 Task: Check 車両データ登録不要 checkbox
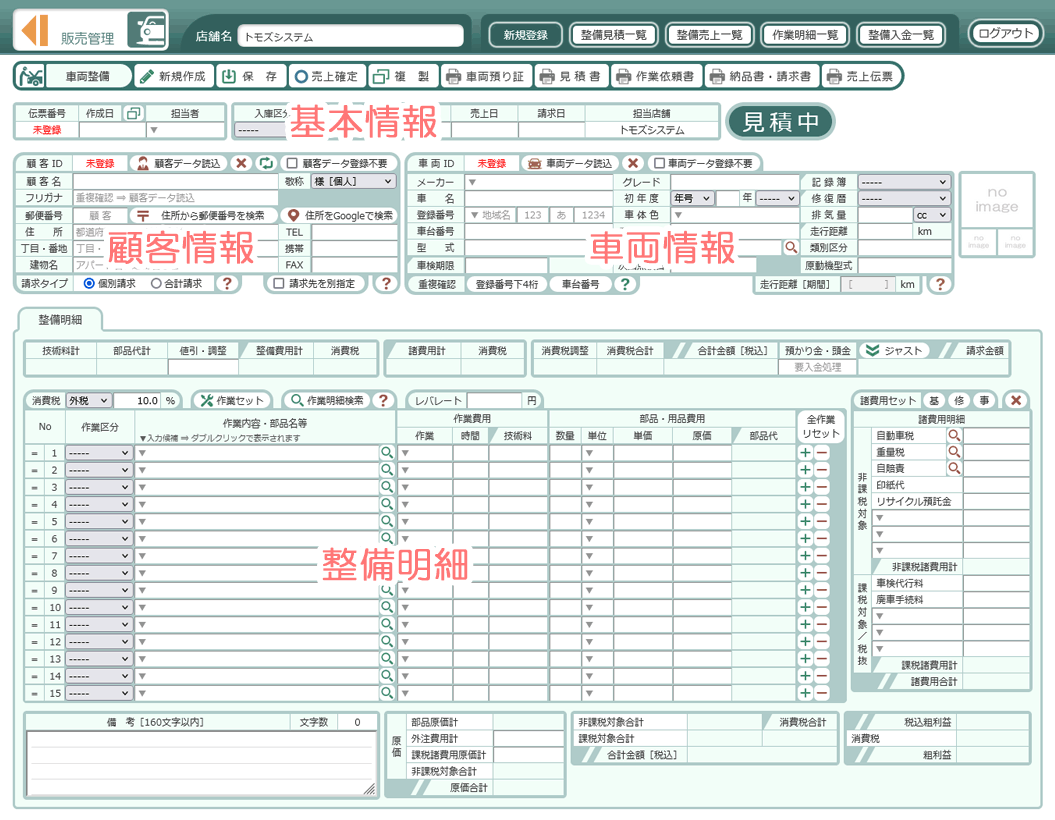pos(659,163)
